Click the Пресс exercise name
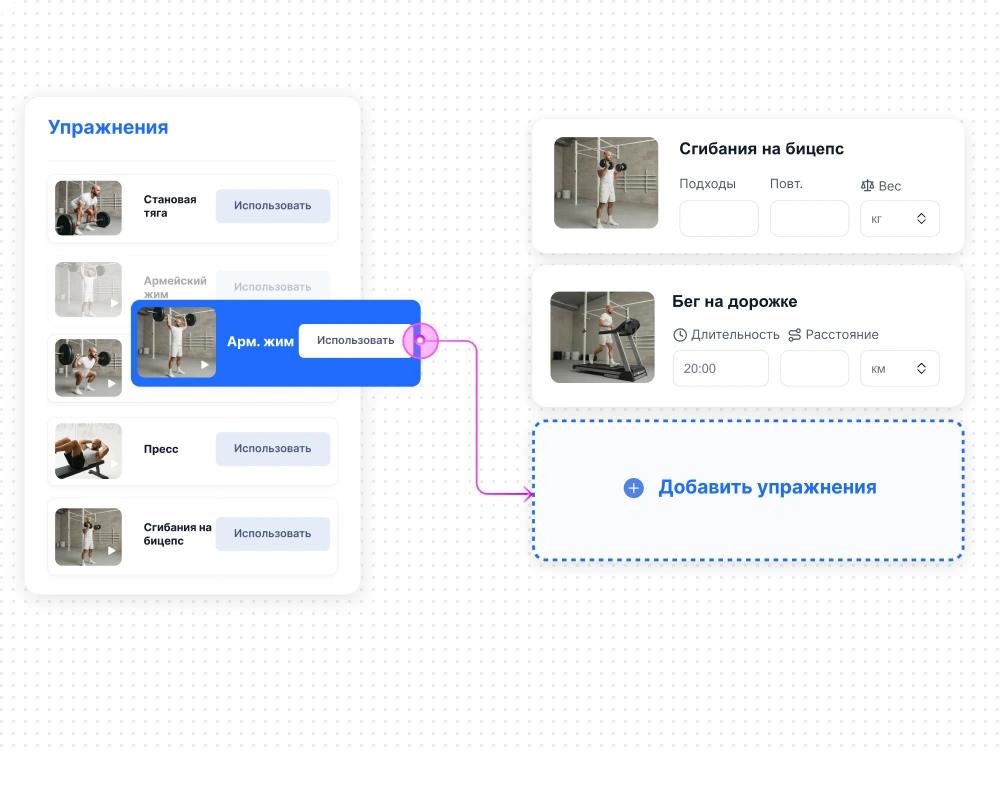 [161, 449]
